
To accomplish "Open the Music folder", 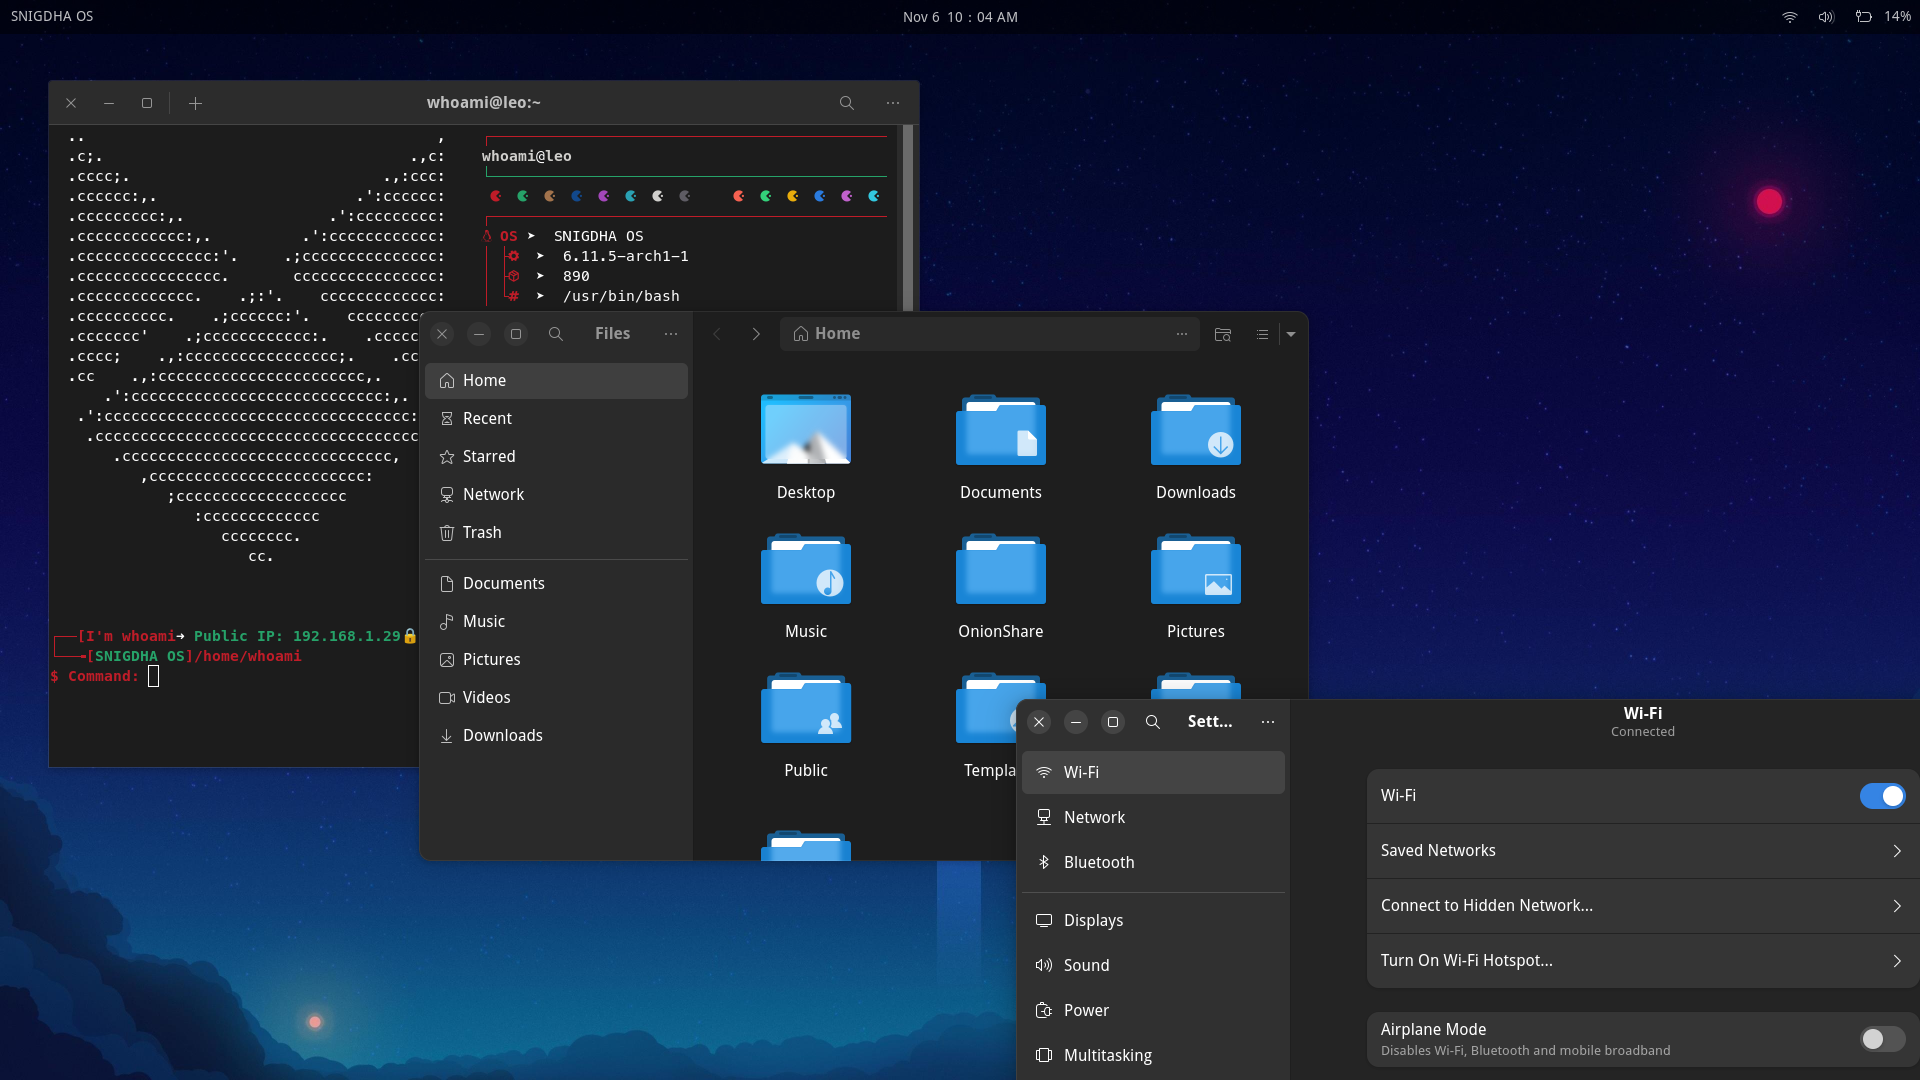I will pos(805,570).
